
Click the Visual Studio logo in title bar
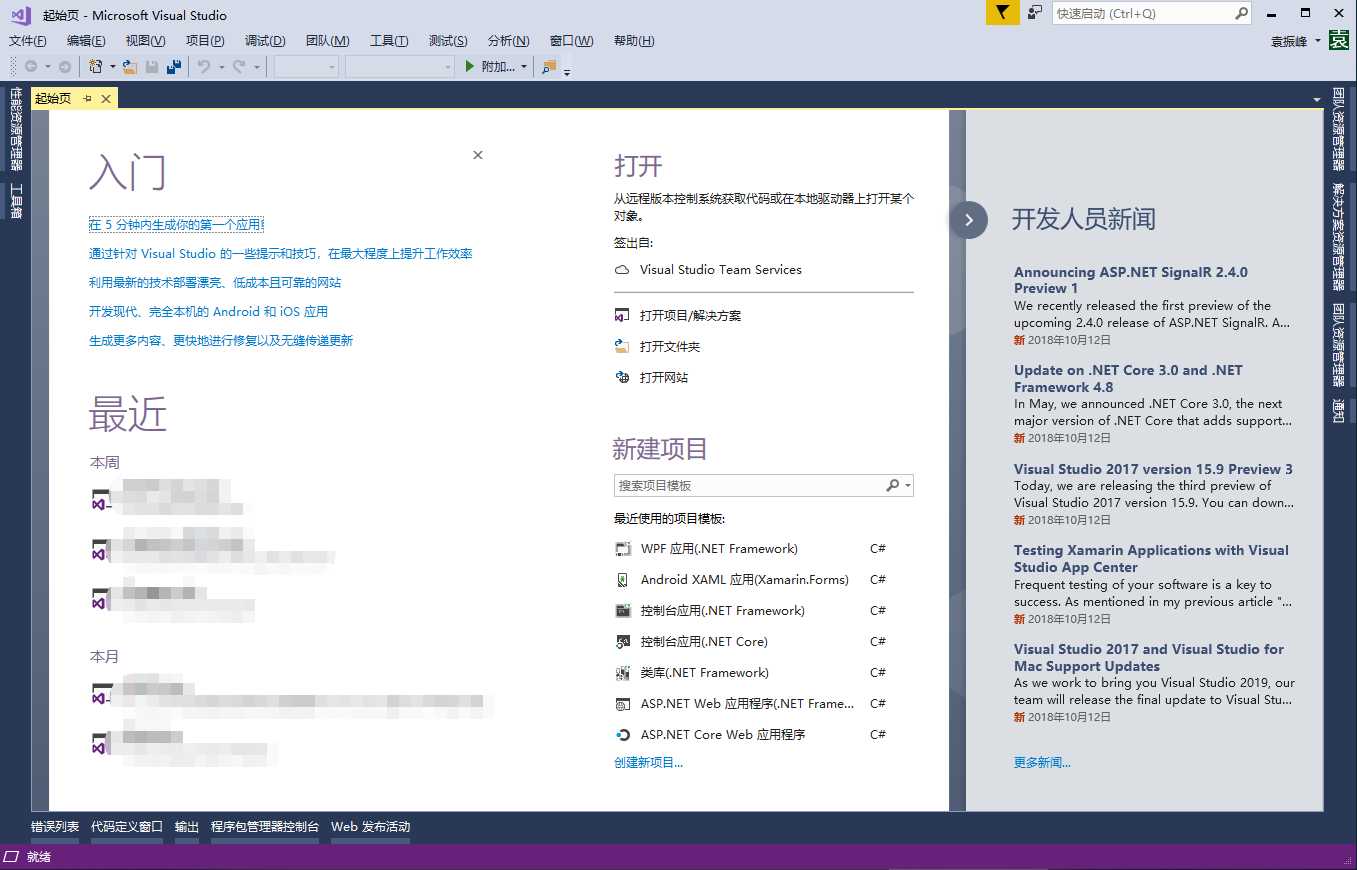tap(21, 14)
